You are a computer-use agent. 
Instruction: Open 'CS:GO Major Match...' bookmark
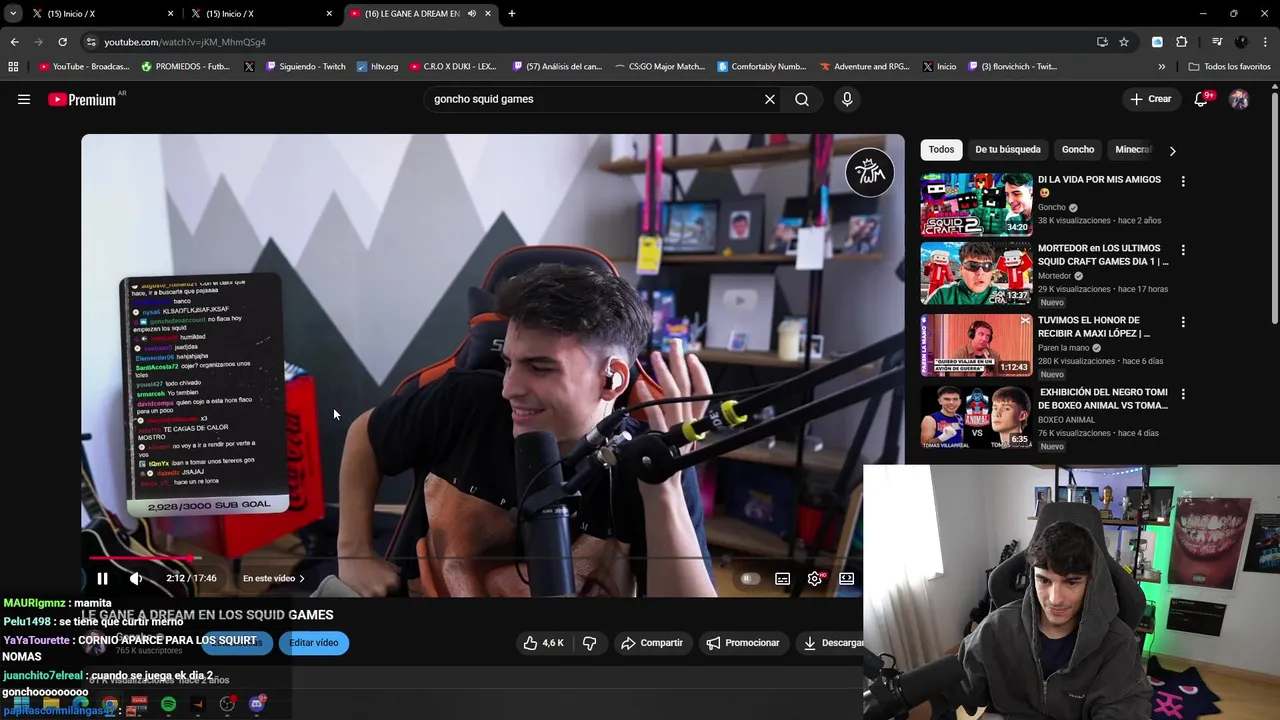(658, 67)
